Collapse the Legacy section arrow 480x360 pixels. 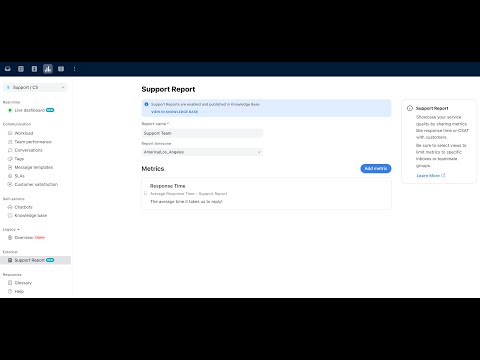[x=18, y=229]
